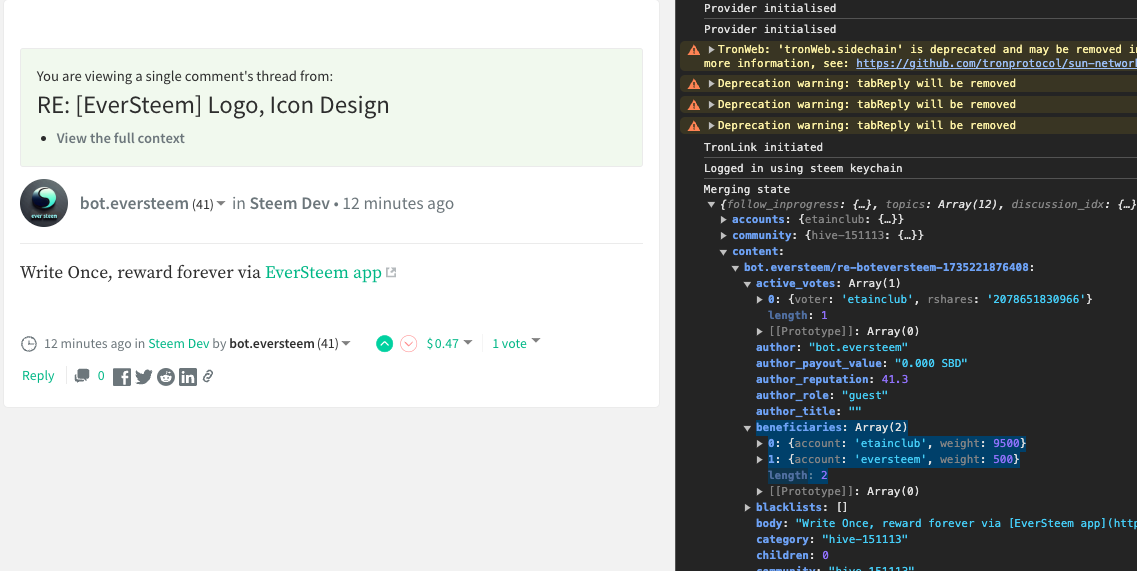Viewport: 1137px width, 571px height.
Task: Click 12 minutes ago timestamp in header
Action: click(398, 204)
